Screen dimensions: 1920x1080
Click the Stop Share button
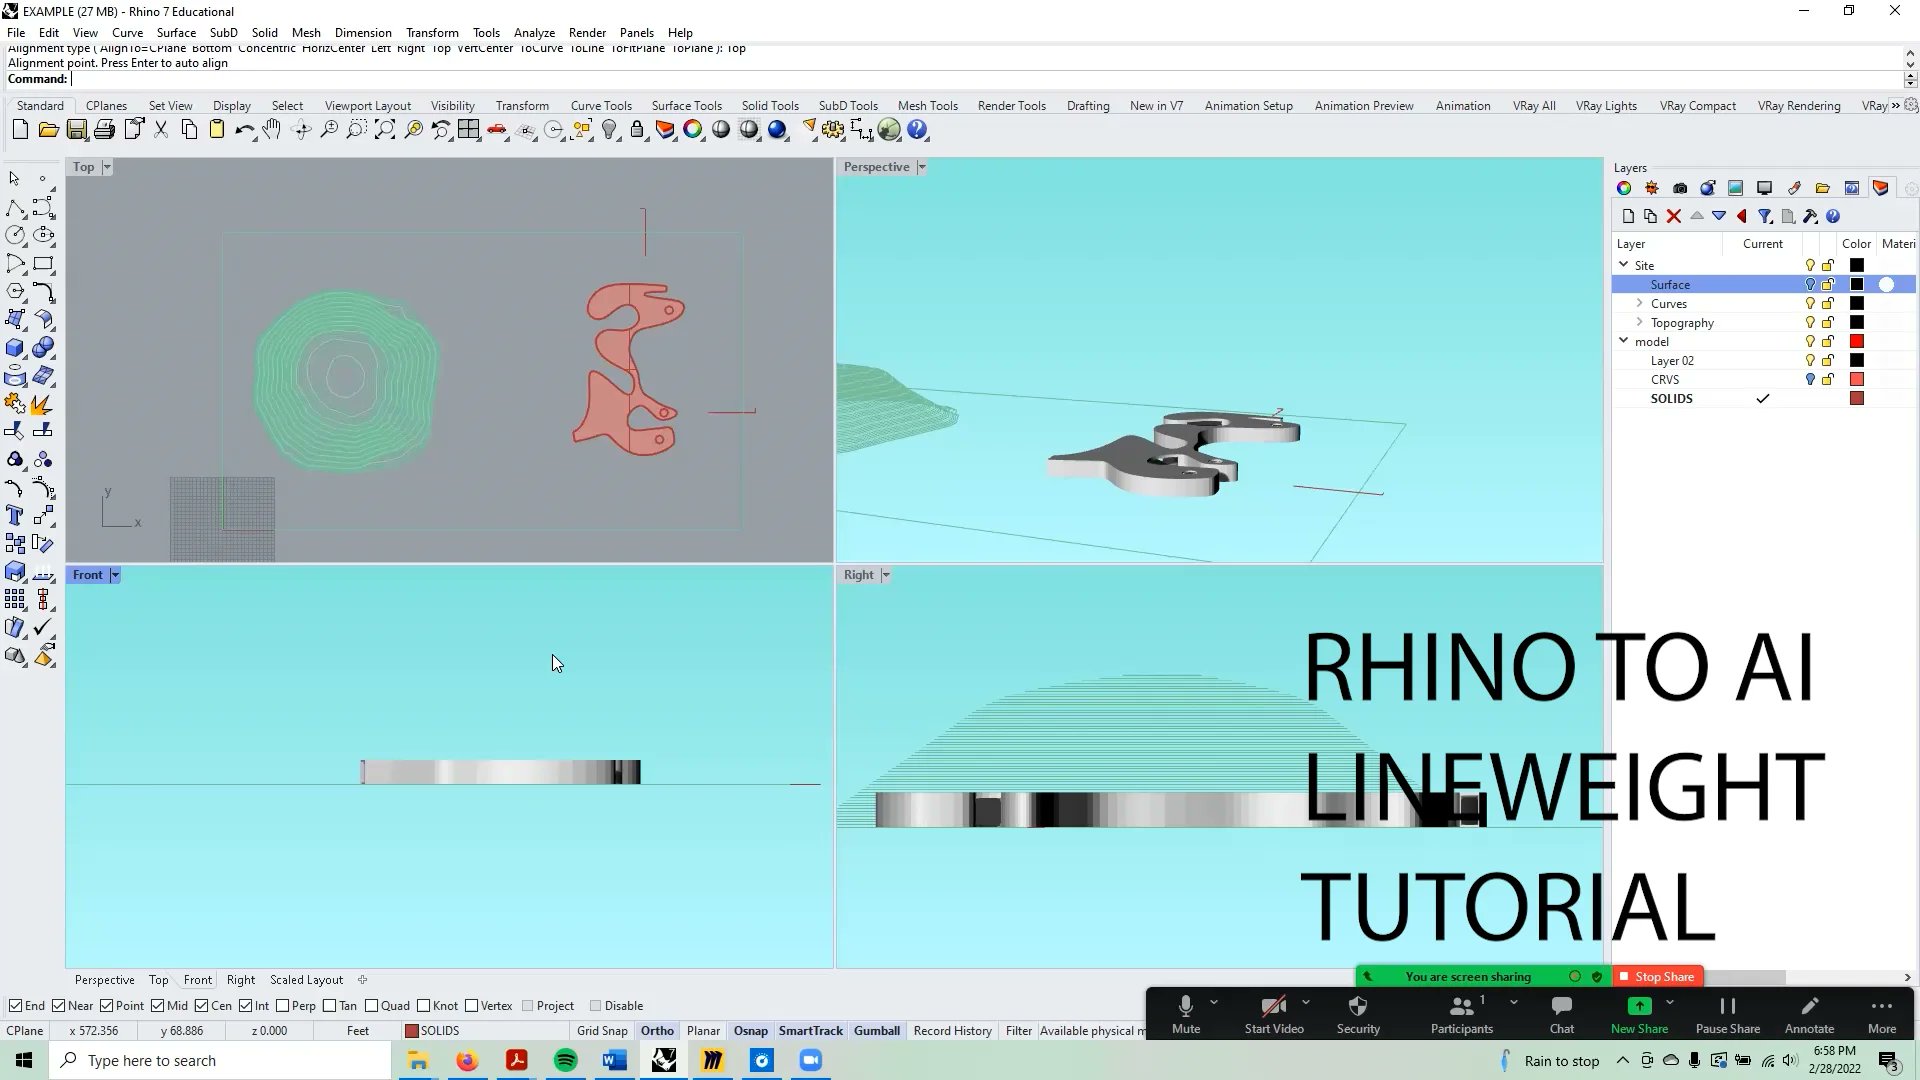[x=1657, y=976]
